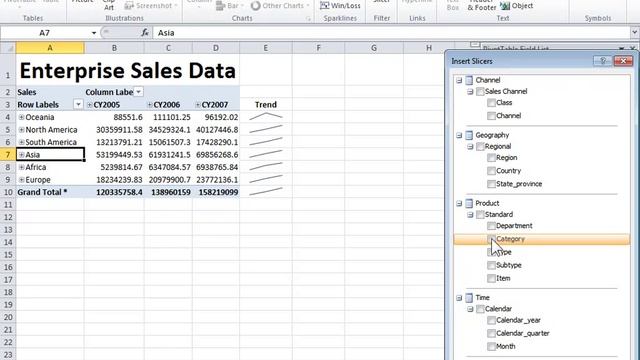Insert a Bar chart
Viewport: 640px width, 360px height.
230,6
